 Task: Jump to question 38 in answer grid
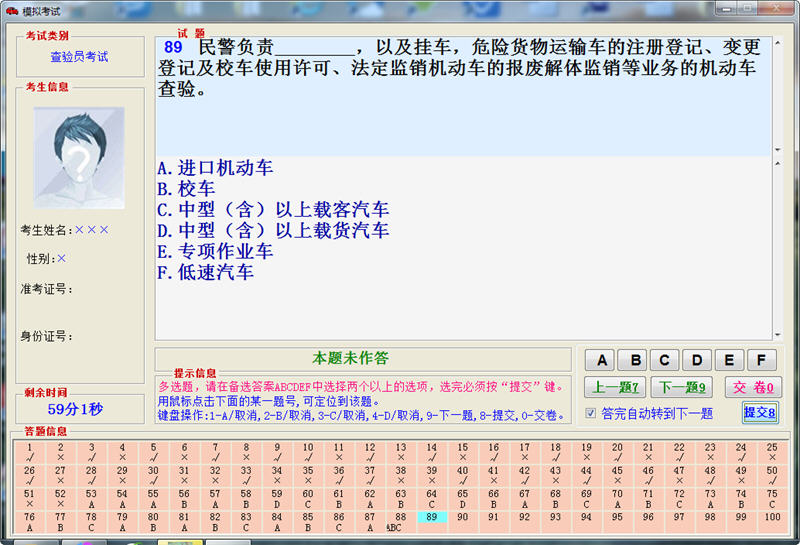[401, 475]
